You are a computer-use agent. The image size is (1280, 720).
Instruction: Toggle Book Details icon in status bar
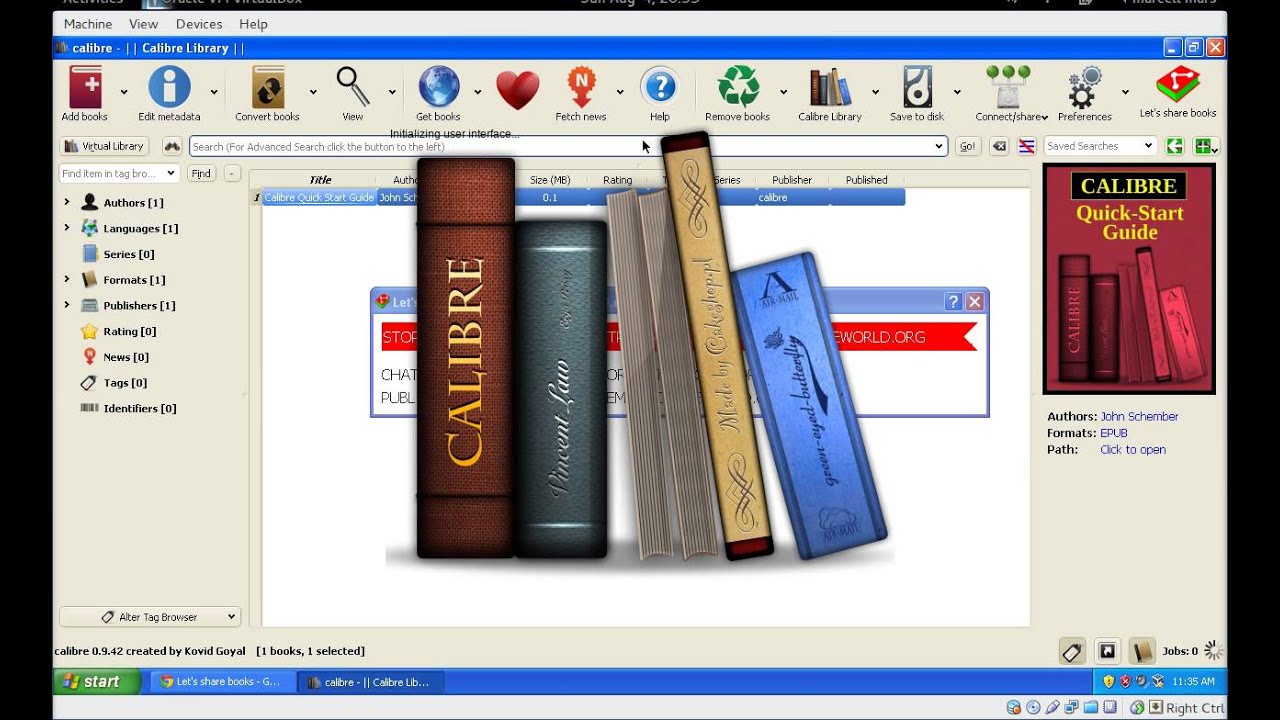tap(1142, 652)
